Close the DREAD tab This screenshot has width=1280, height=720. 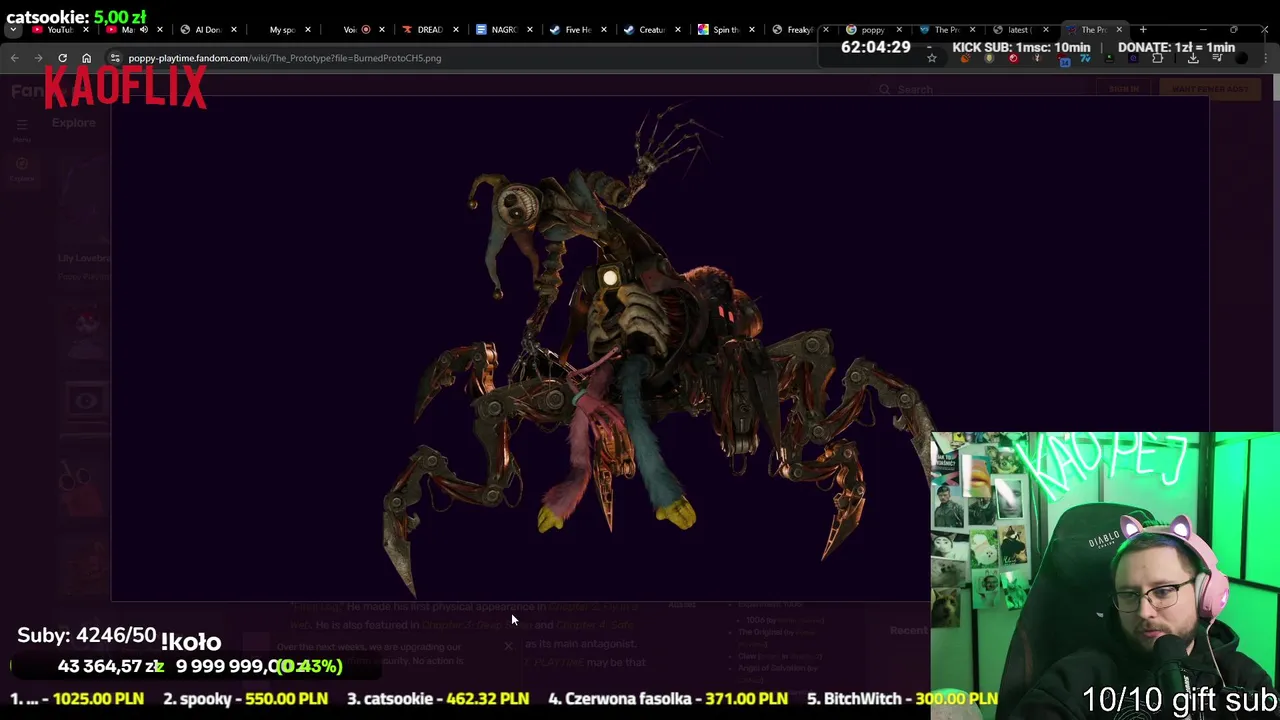pyautogui.click(x=455, y=30)
